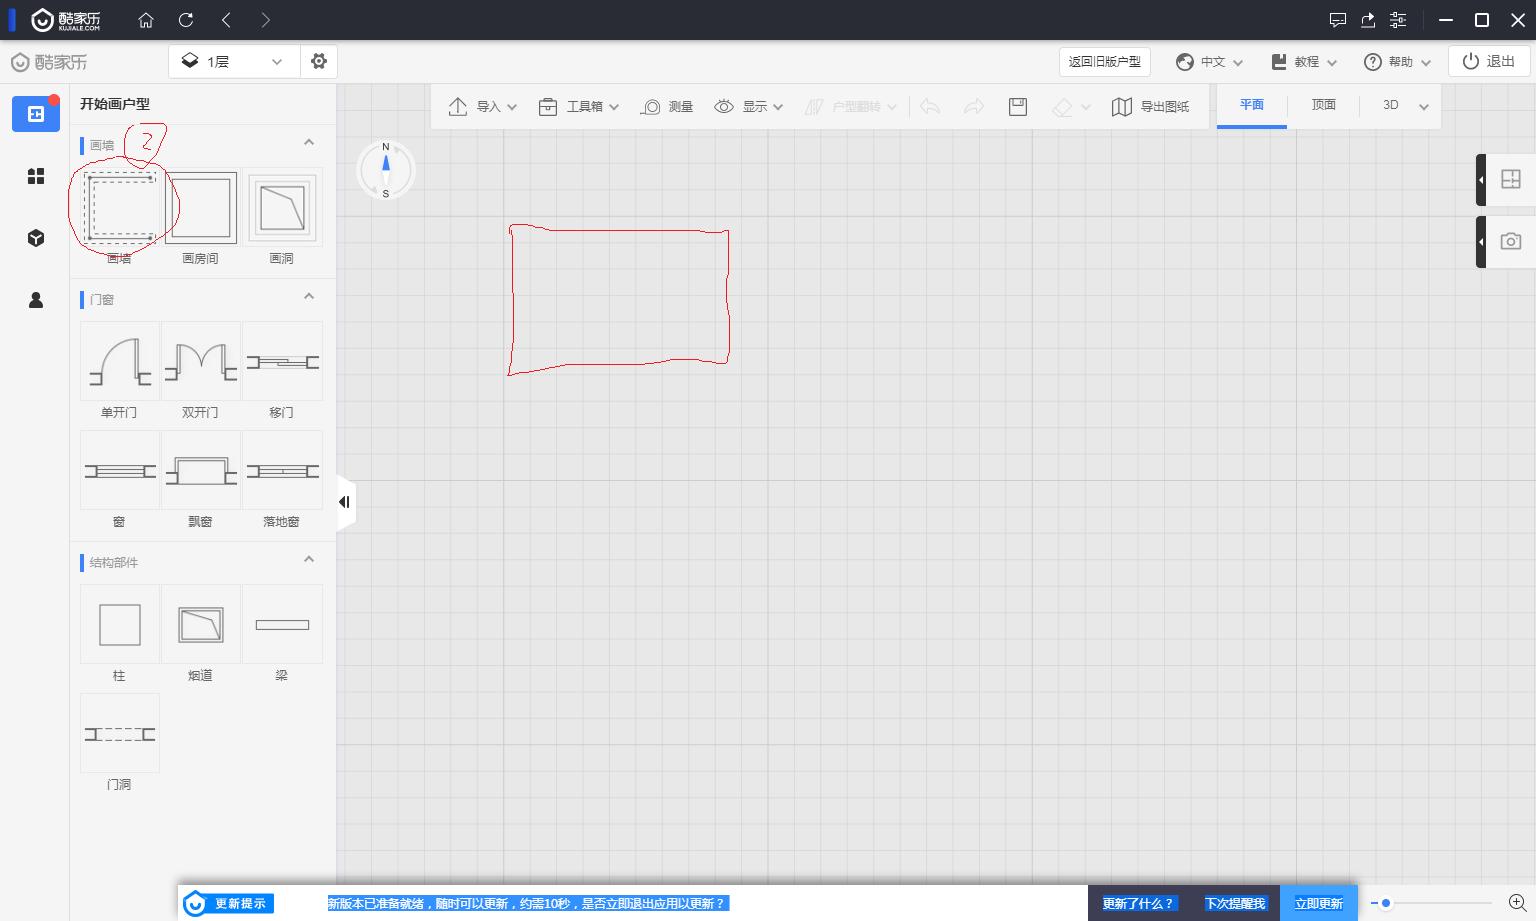Collapse the 门窗 section
The width and height of the screenshot is (1536, 921).
(x=309, y=297)
